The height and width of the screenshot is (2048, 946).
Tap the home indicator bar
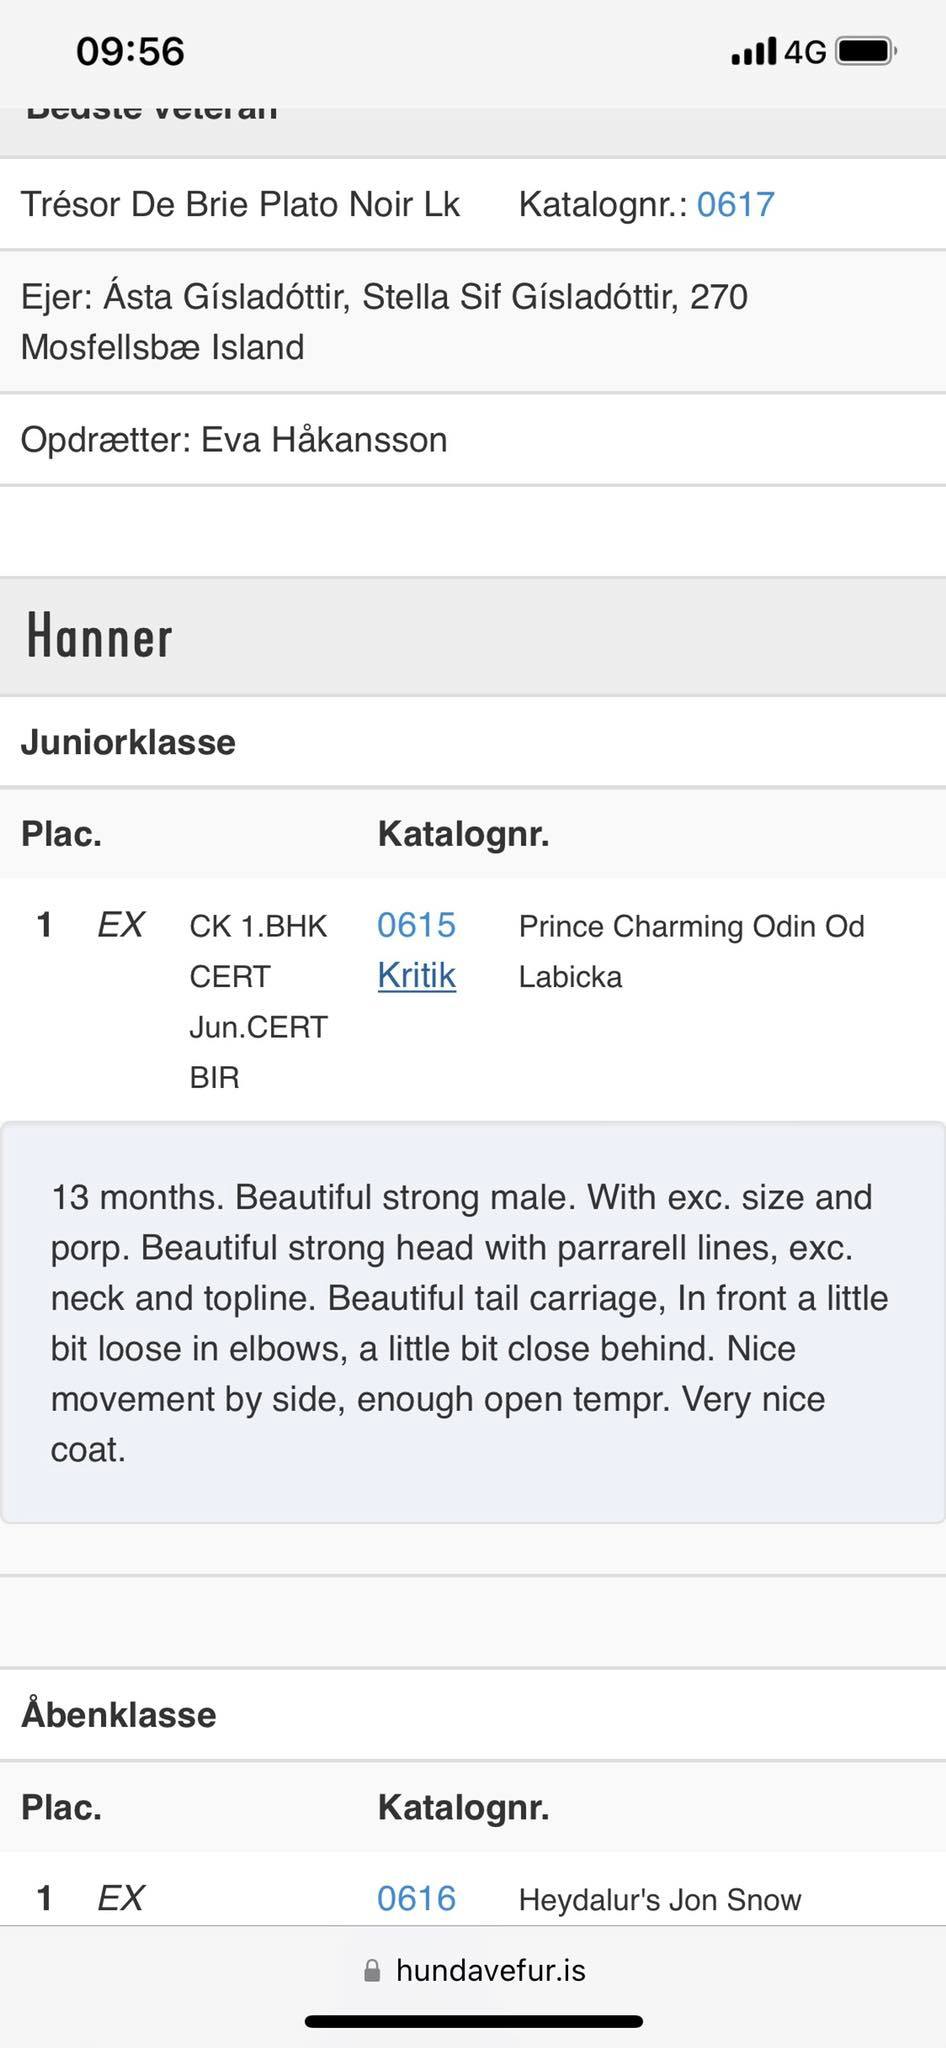pos(473,2021)
